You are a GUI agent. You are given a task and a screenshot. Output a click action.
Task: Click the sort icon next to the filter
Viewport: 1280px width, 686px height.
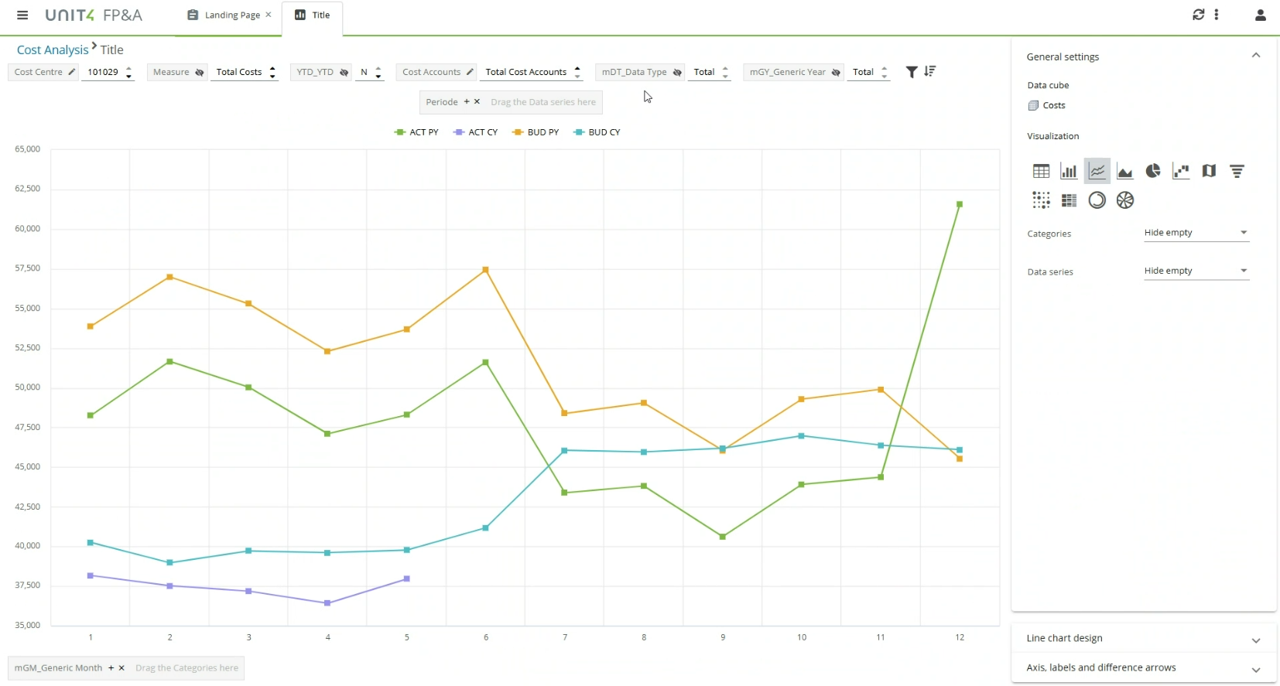coord(929,71)
